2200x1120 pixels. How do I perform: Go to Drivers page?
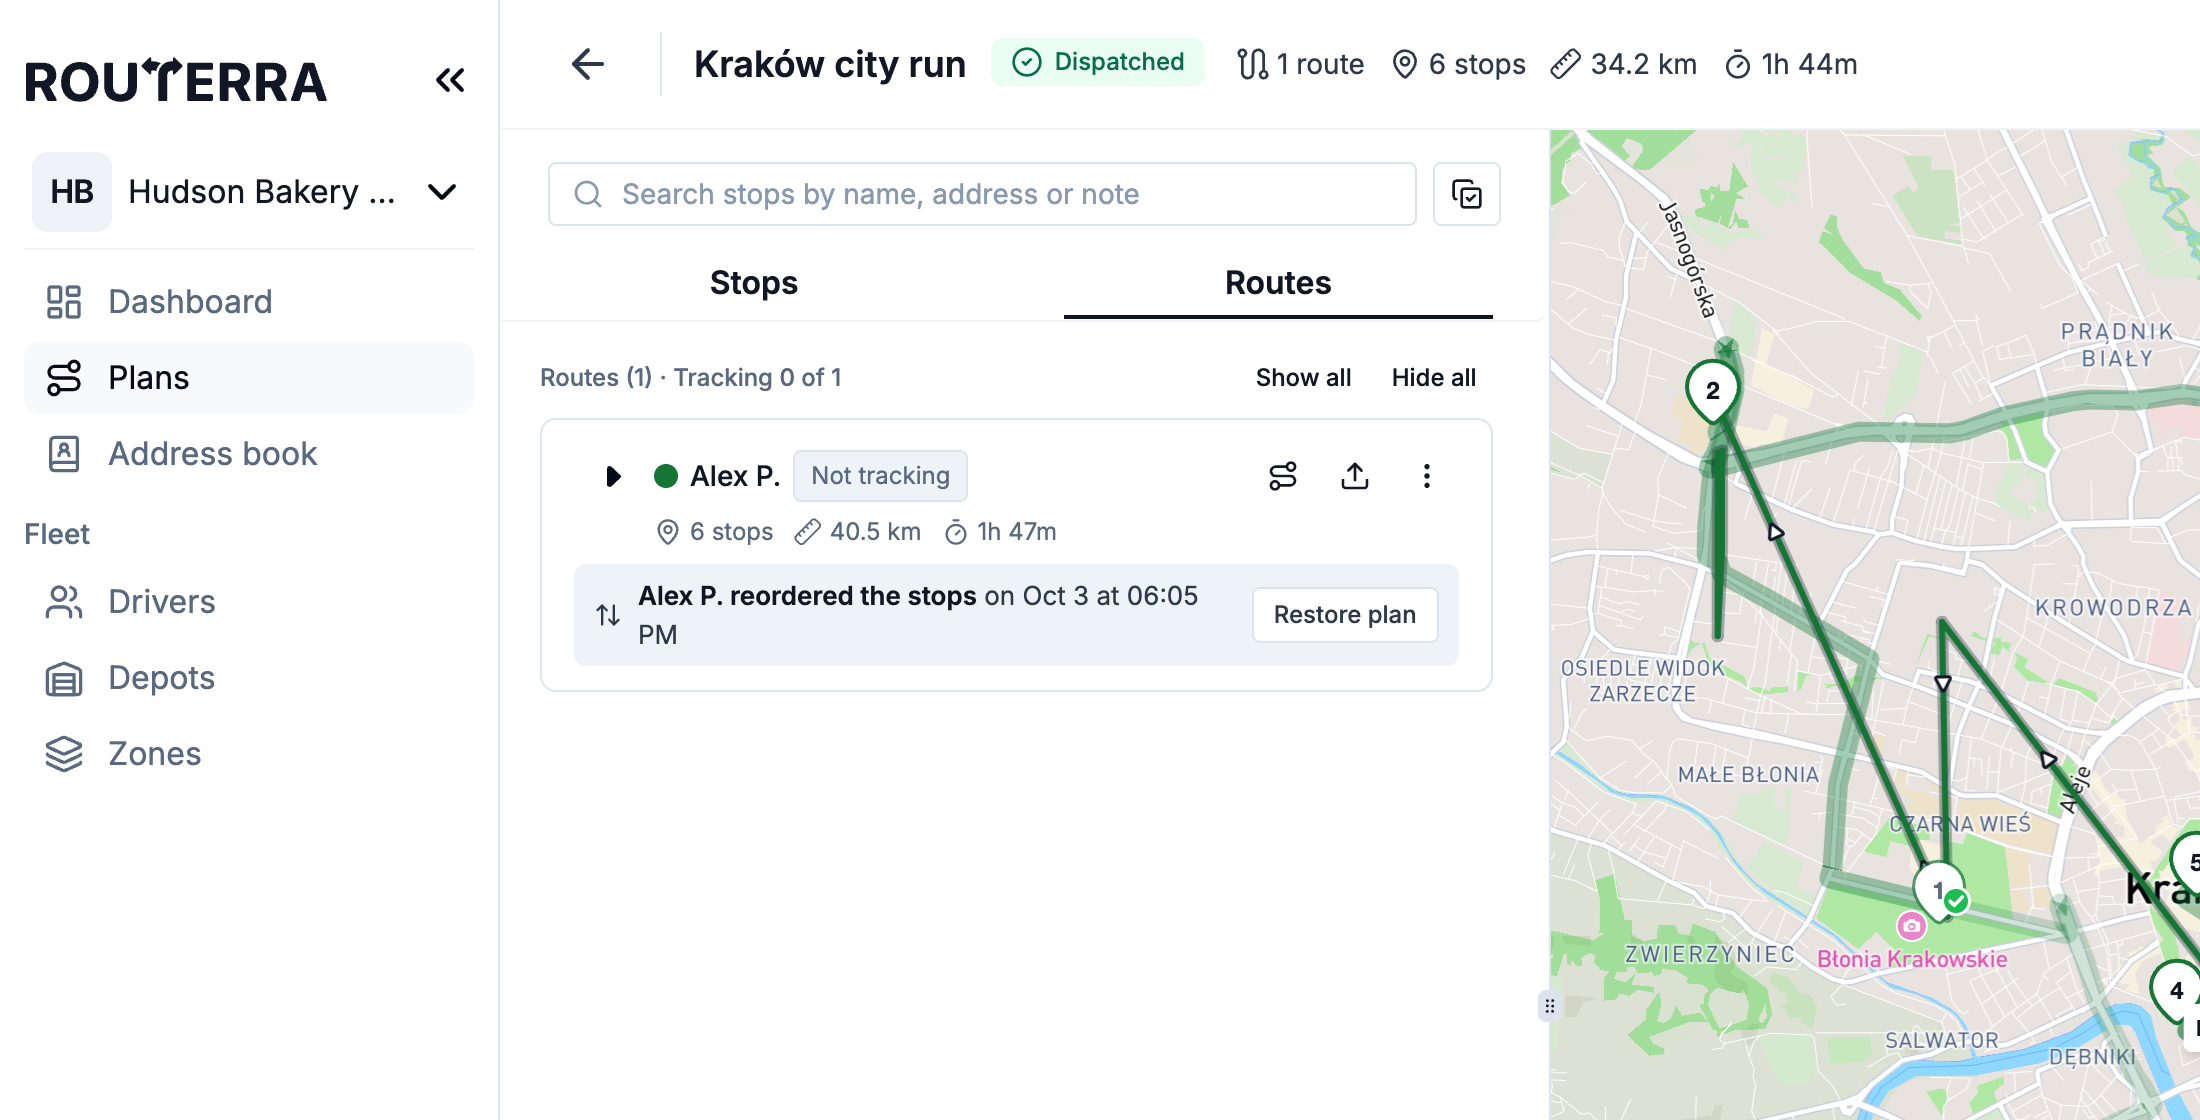coord(249,602)
